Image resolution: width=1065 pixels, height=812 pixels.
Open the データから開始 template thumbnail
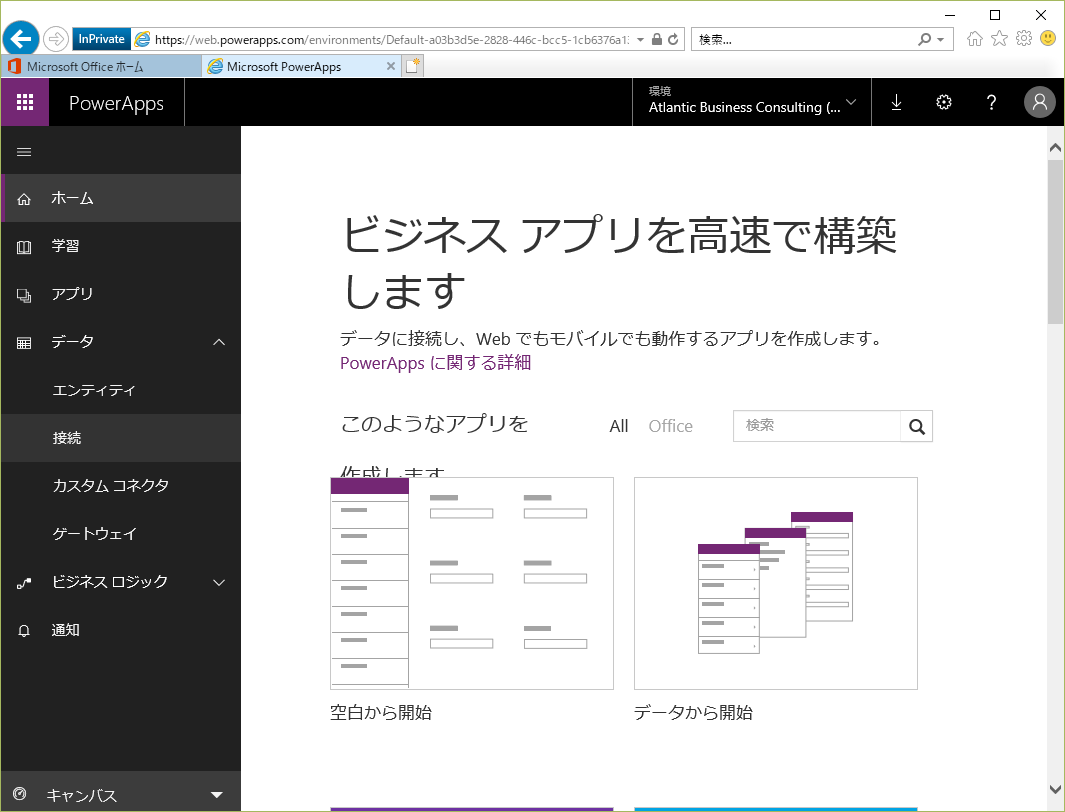click(x=776, y=583)
